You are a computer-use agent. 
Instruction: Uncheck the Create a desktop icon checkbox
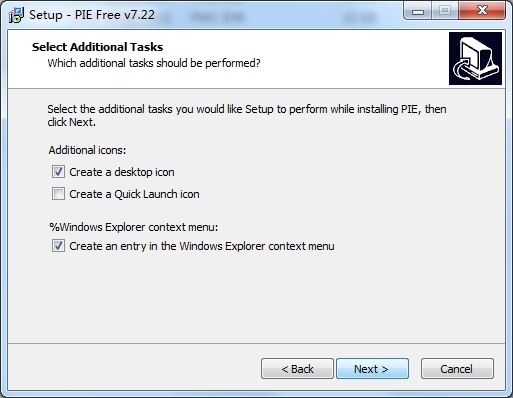[x=58, y=172]
